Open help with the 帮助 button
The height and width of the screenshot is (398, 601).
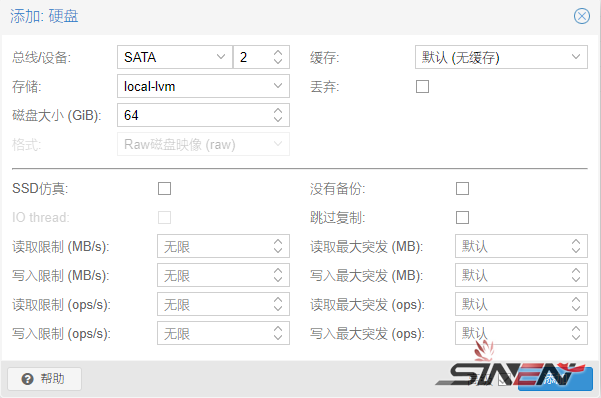pos(44,379)
